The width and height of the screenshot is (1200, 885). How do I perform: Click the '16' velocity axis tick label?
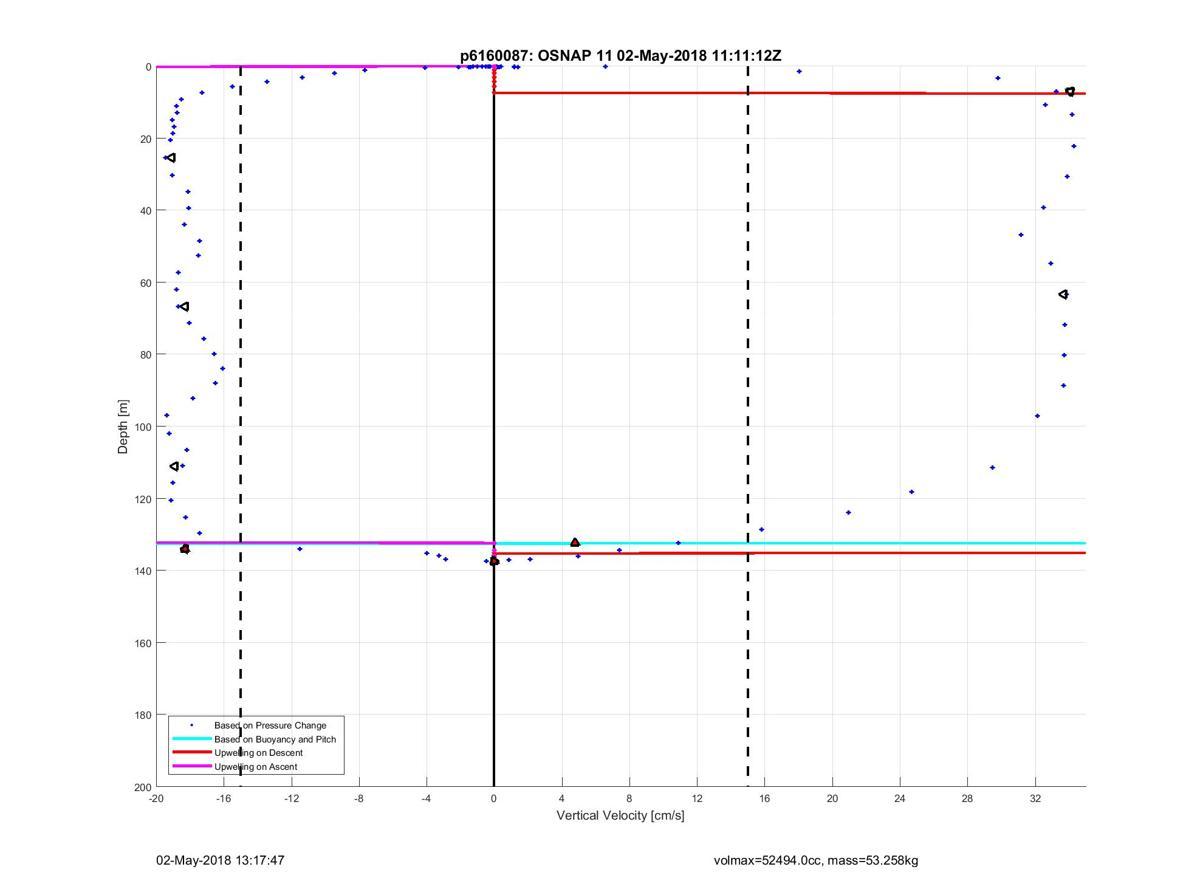tap(765, 799)
